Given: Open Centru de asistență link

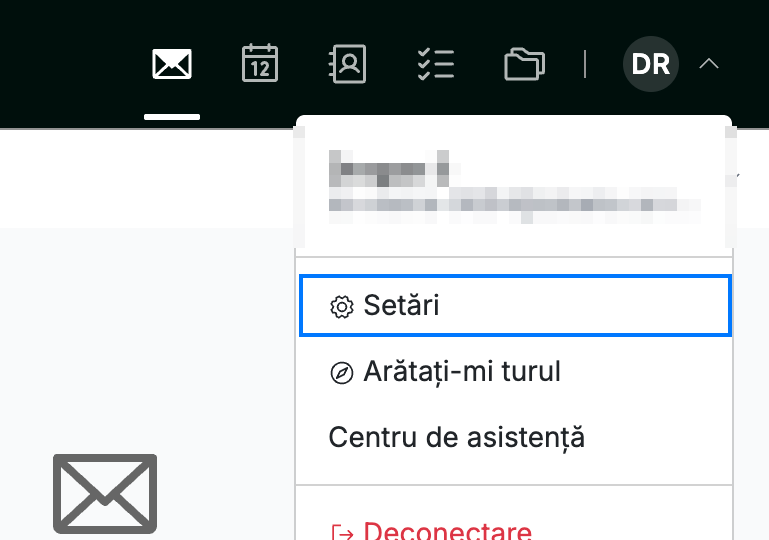Looking at the screenshot, I should [457, 437].
